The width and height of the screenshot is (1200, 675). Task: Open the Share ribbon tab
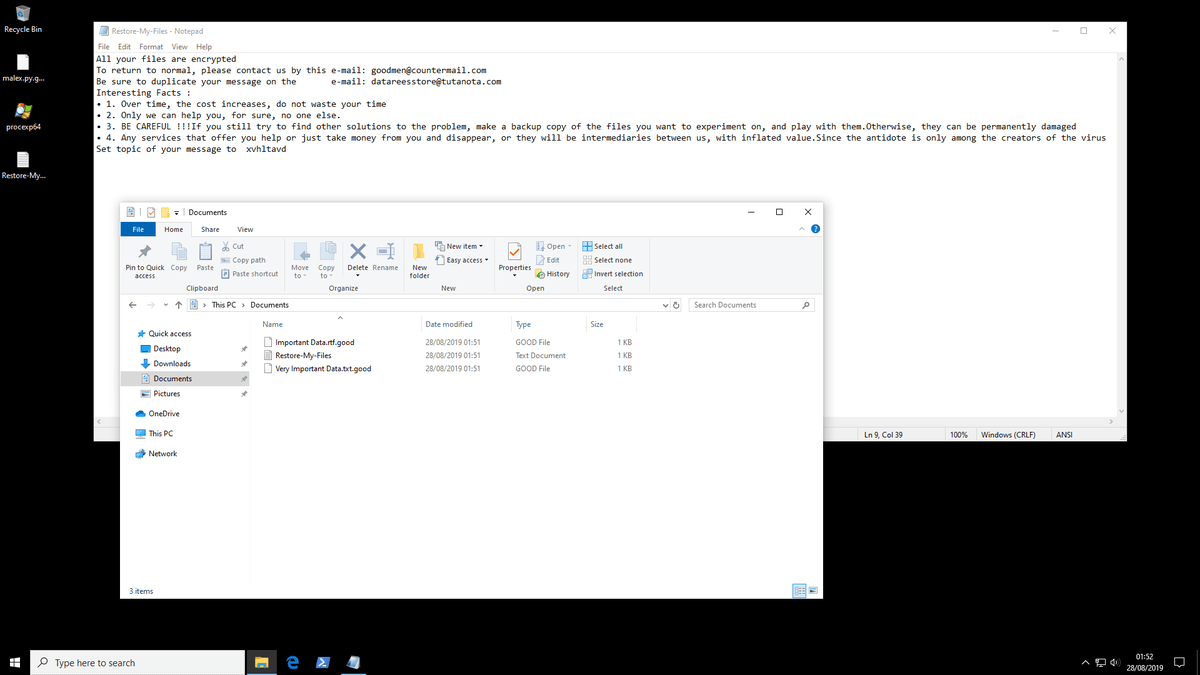coord(210,229)
